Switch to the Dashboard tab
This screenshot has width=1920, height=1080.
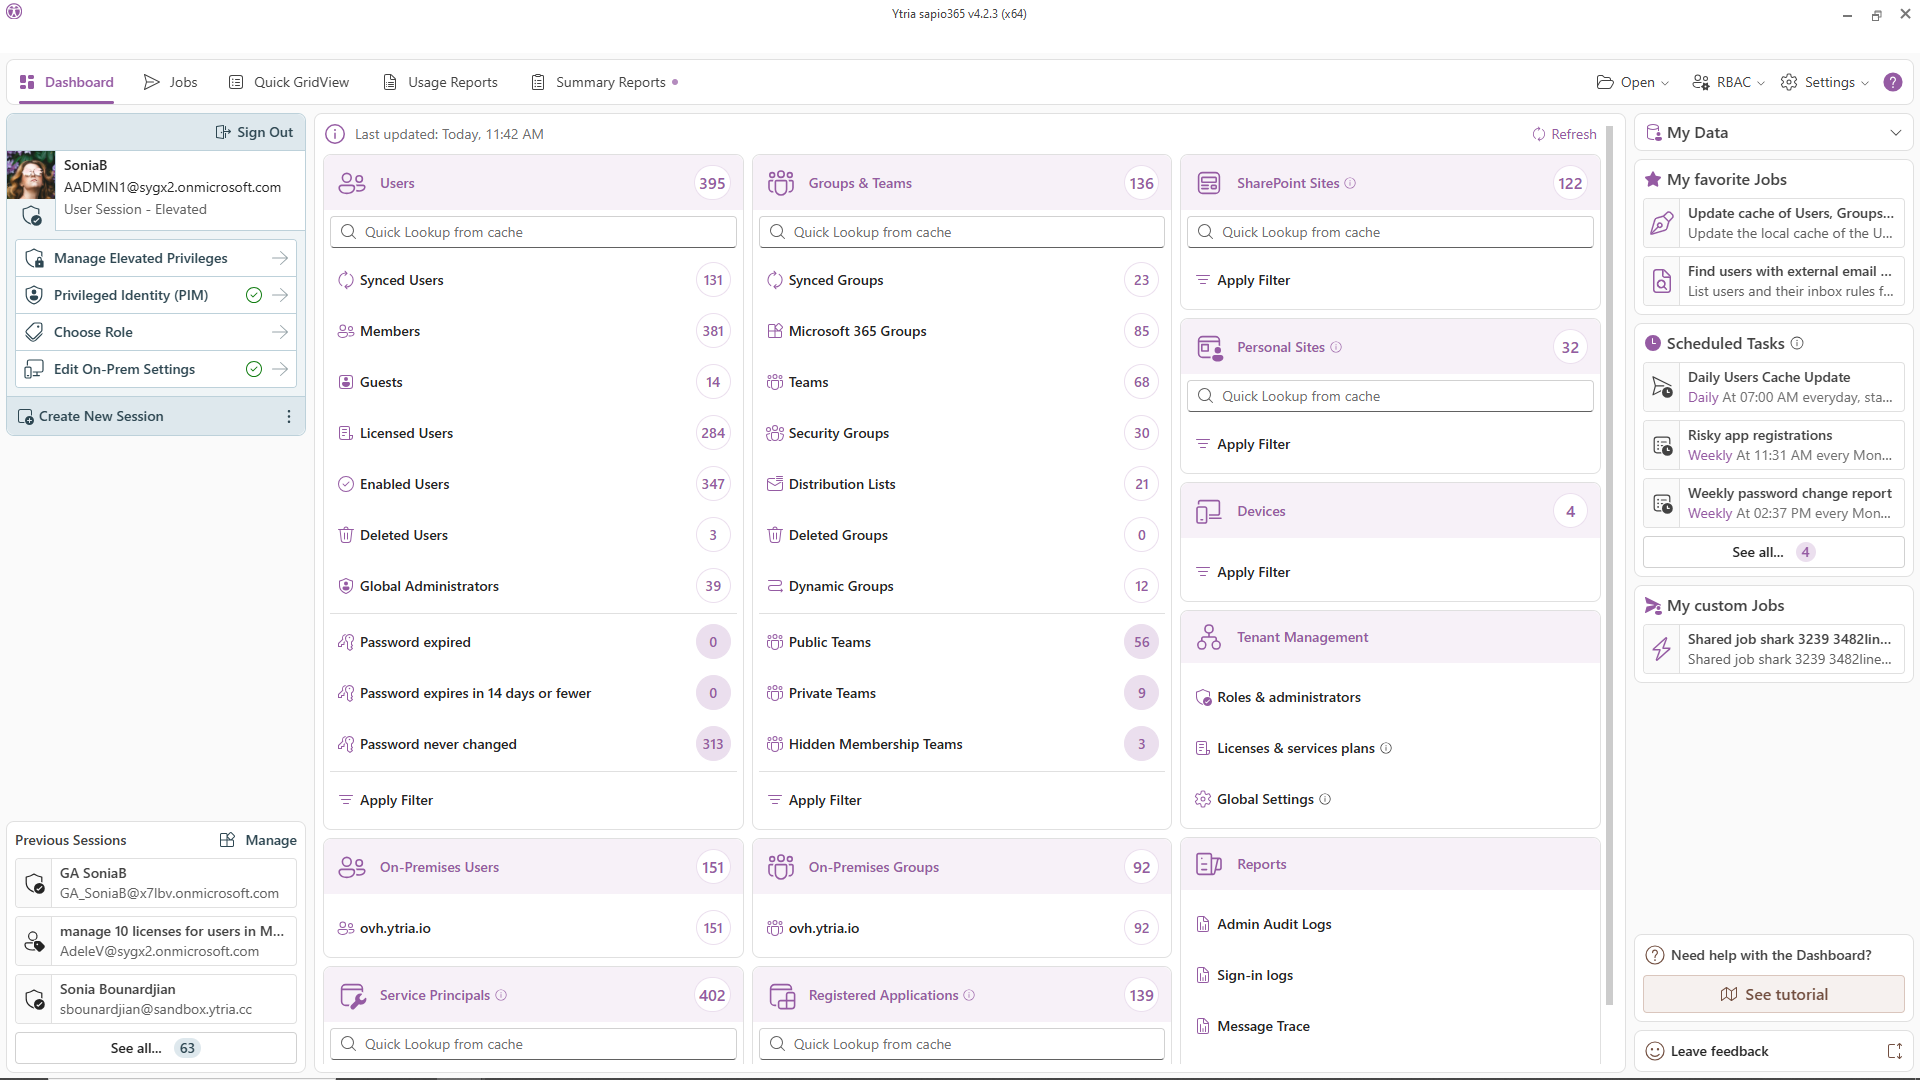pos(66,82)
